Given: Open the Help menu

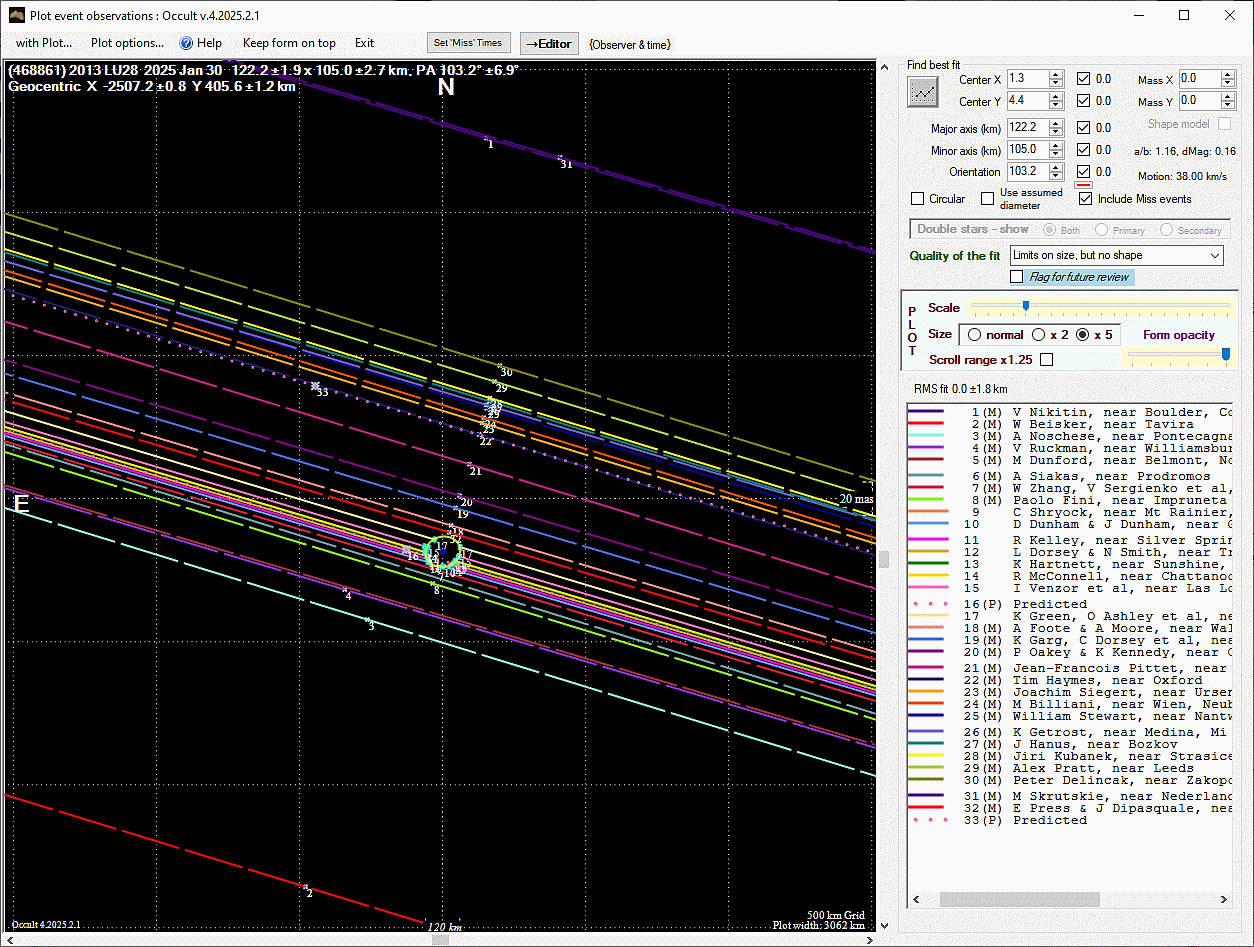Looking at the screenshot, I should click(x=209, y=43).
